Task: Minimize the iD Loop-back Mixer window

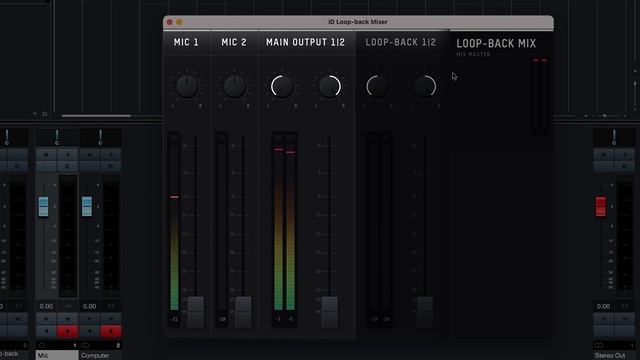Action: click(179, 22)
